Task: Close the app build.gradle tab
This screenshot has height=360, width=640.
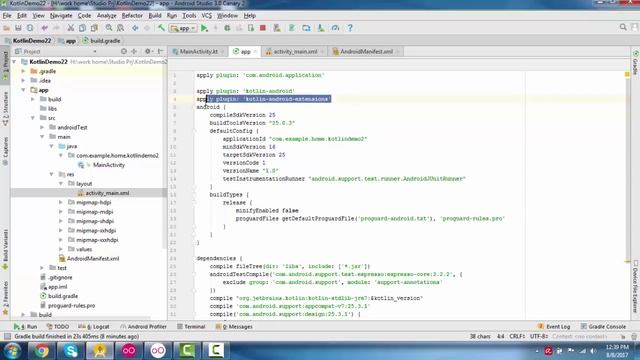Action: pos(256,51)
